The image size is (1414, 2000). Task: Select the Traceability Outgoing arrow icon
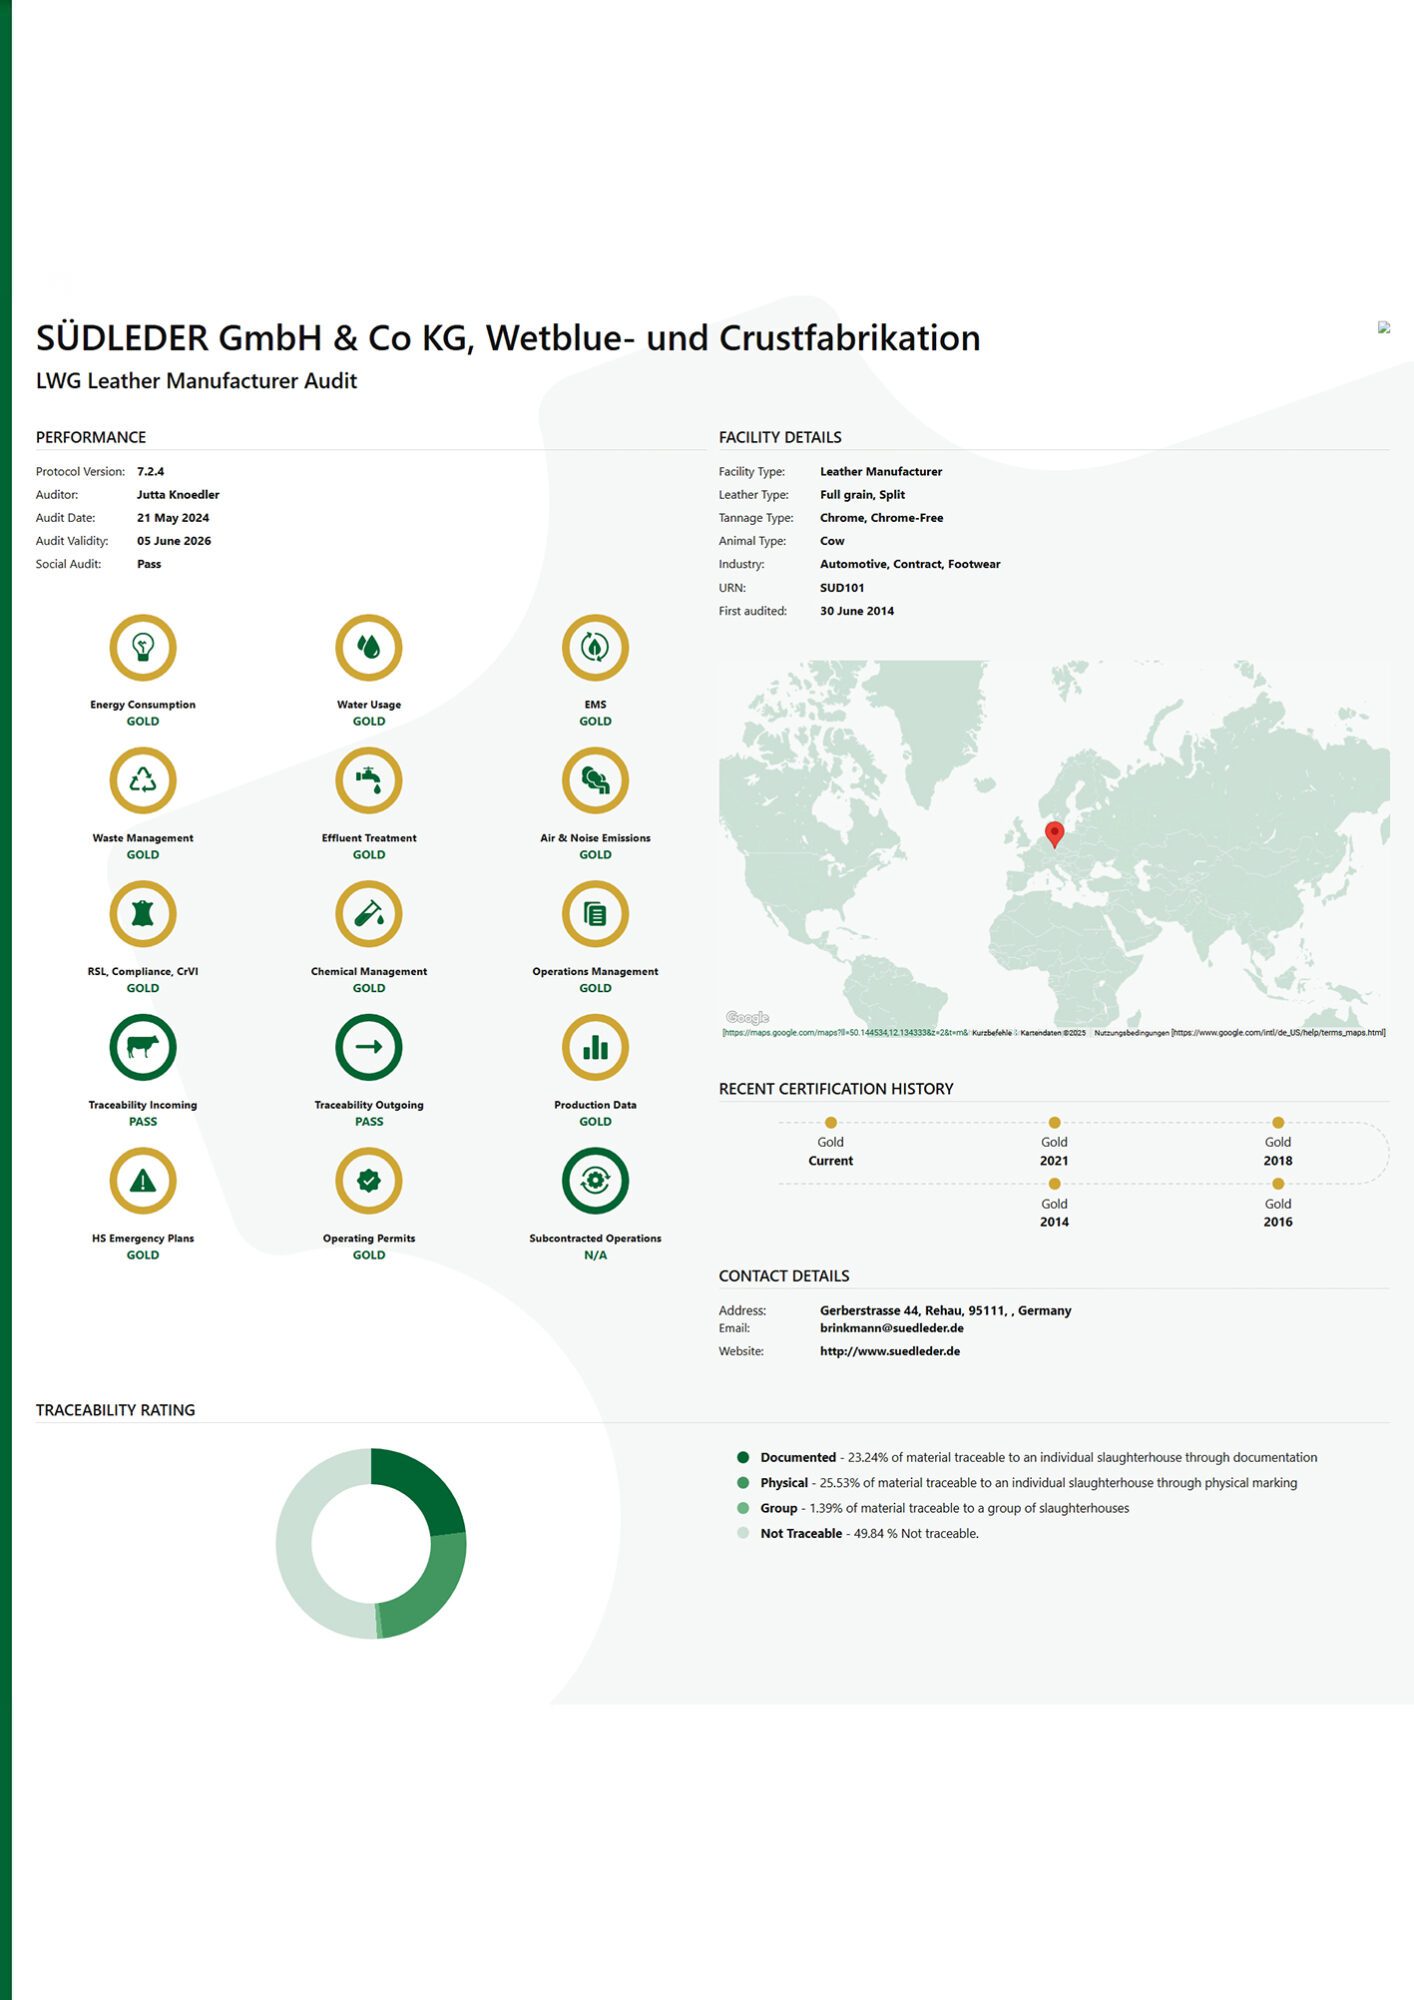pyautogui.click(x=369, y=1047)
